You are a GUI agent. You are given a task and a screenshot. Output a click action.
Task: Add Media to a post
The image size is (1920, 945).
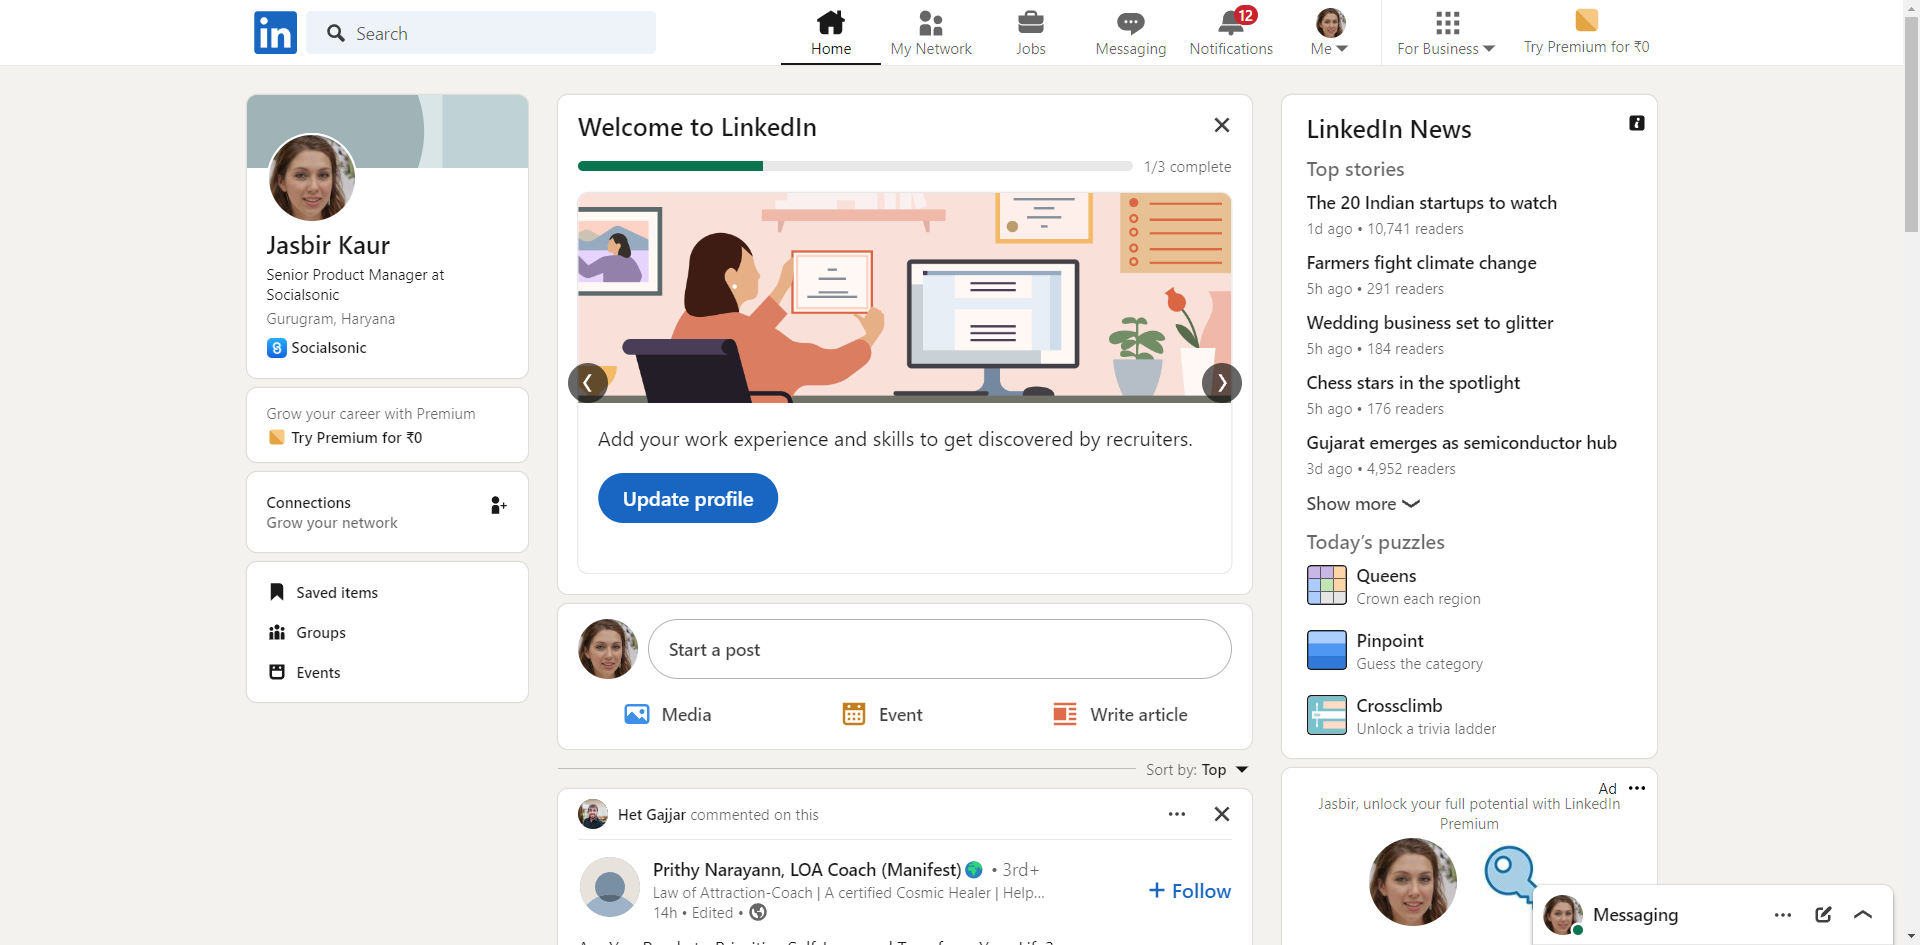pyautogui.click(x=668, y=715)
